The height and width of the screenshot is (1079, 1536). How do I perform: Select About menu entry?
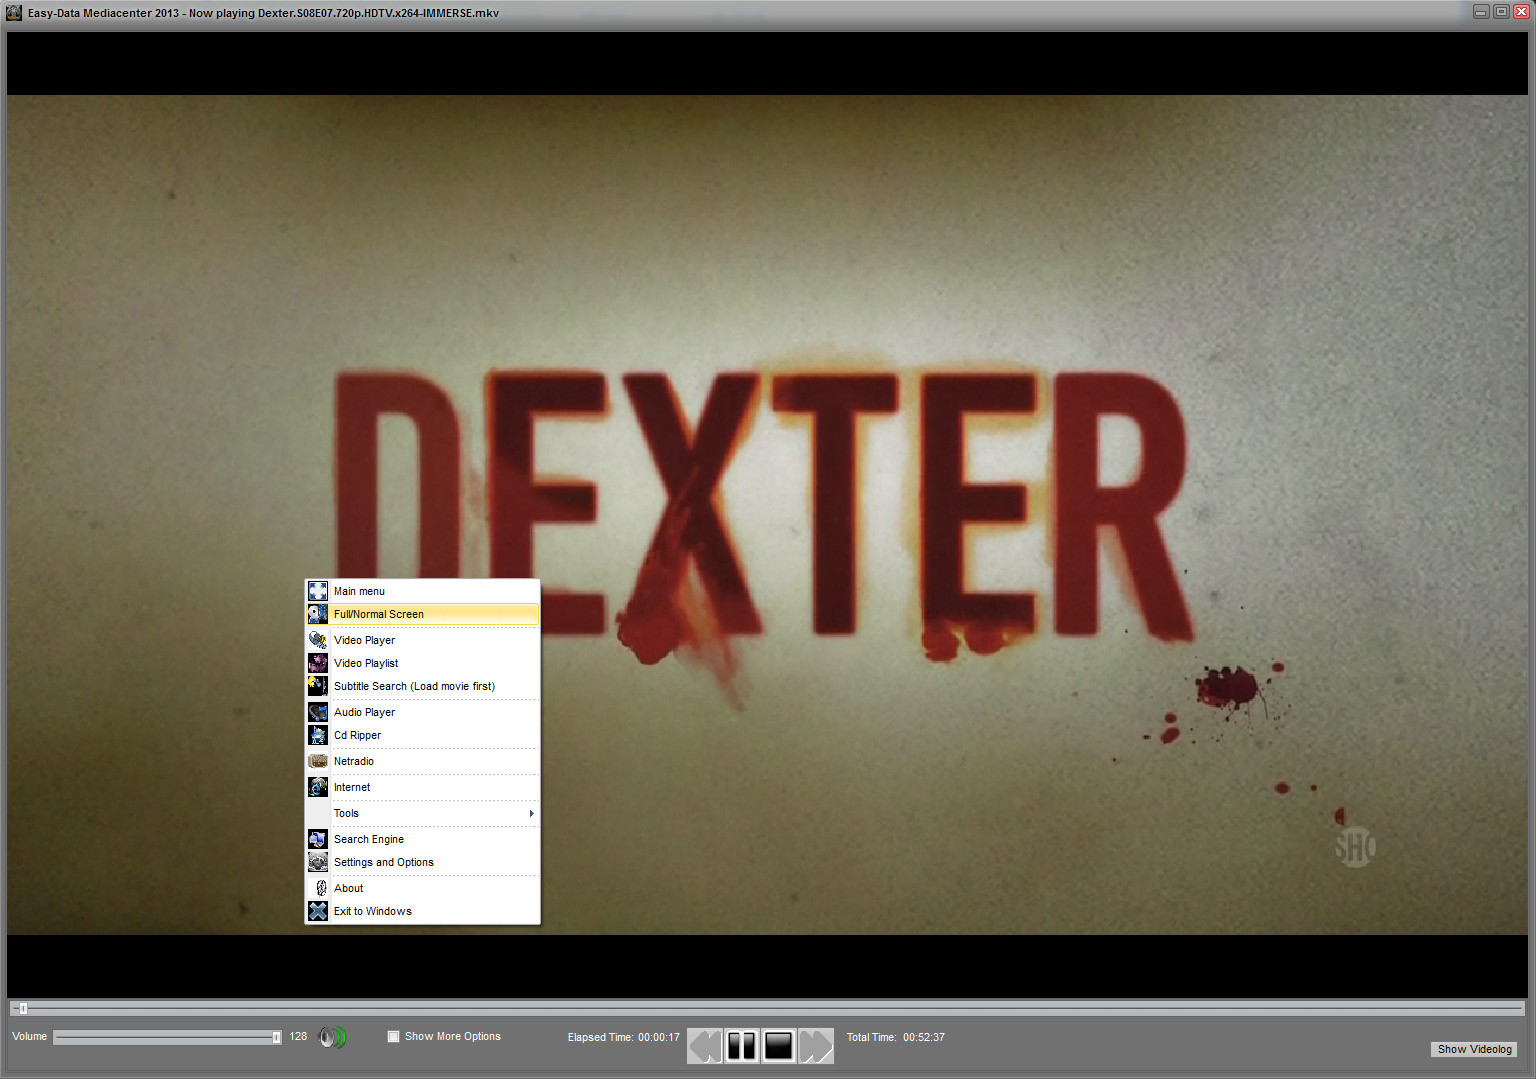tap(423, 888)
